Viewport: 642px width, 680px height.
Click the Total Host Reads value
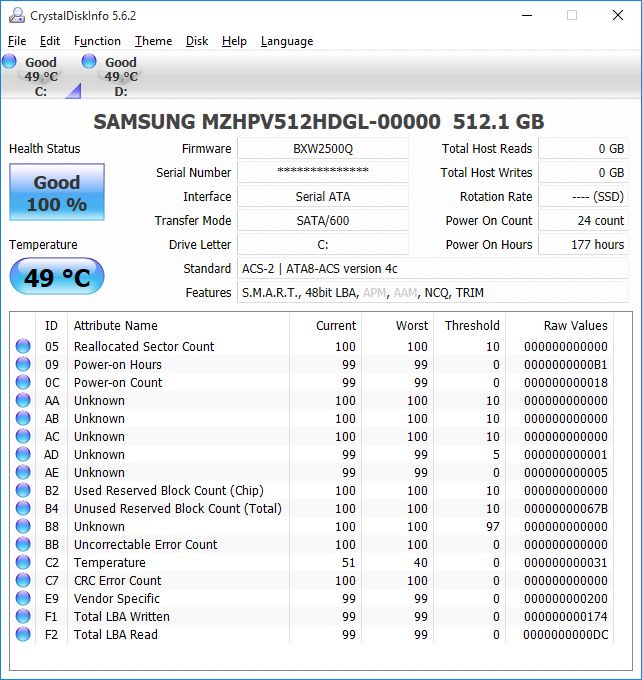[583, 149]
